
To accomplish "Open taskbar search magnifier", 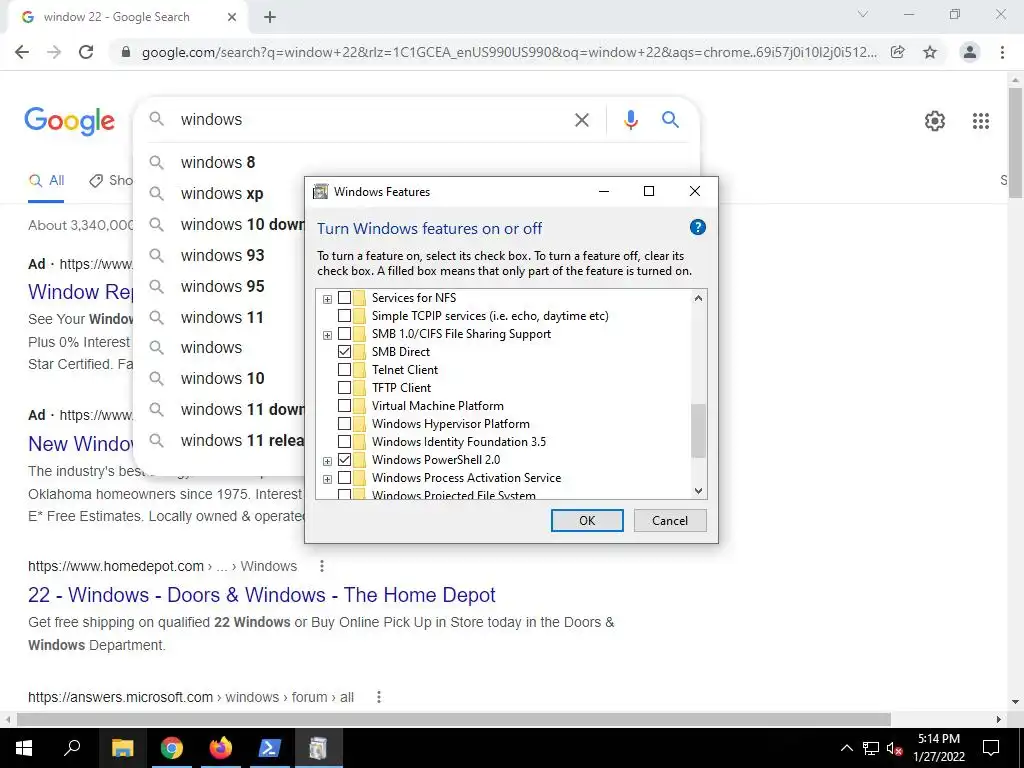I will coord(72,748).
